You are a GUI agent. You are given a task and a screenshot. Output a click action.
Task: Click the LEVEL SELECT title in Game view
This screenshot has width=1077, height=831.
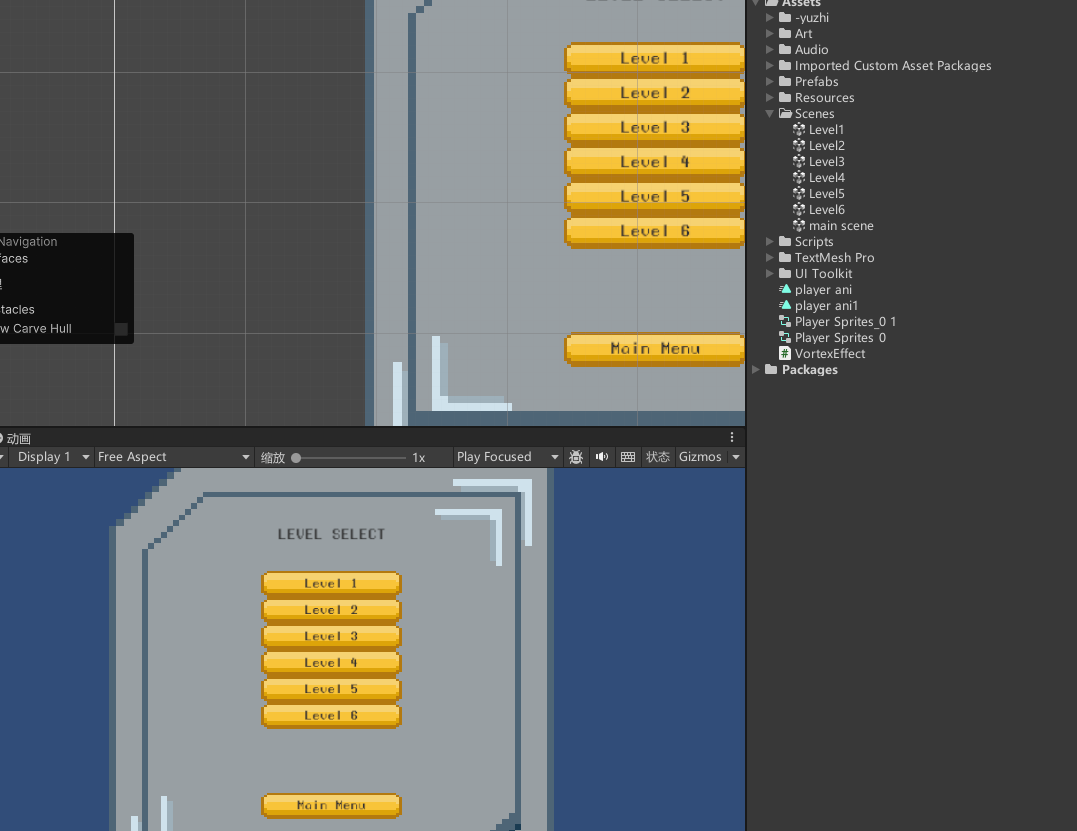point(331,534)
